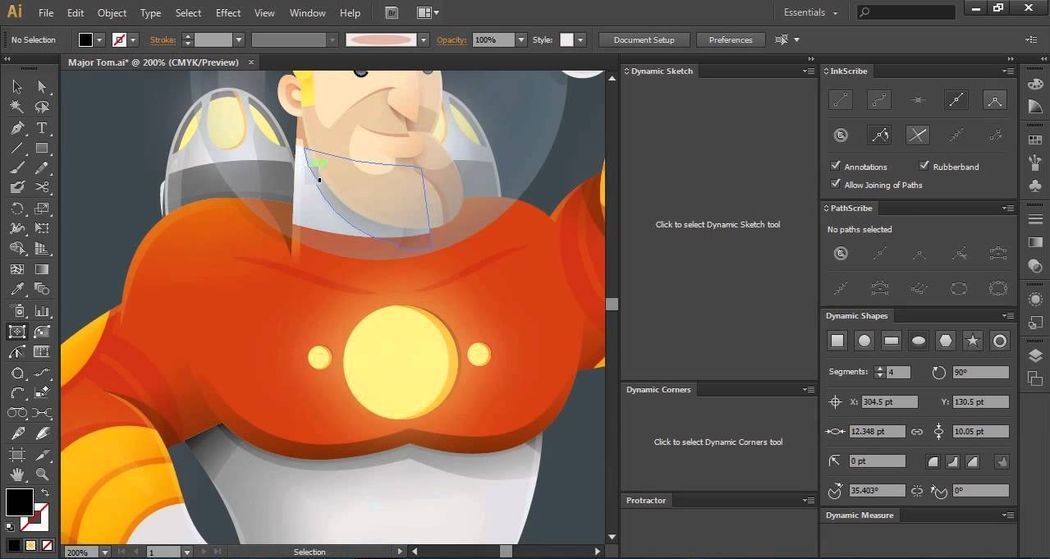Uncheck Allow Joining of Paths checkbox

coord(835,183)
